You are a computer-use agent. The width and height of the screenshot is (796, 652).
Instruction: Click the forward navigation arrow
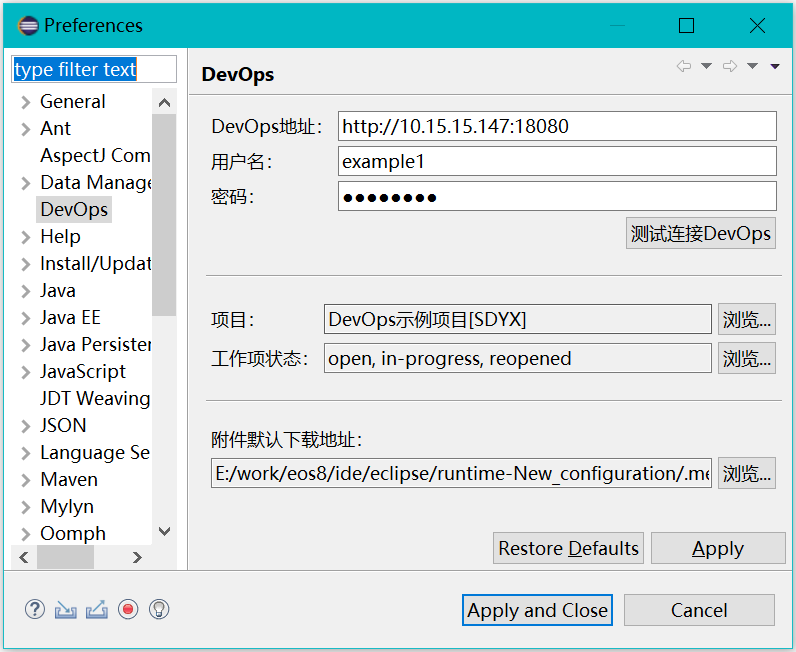tap(730, 66)
